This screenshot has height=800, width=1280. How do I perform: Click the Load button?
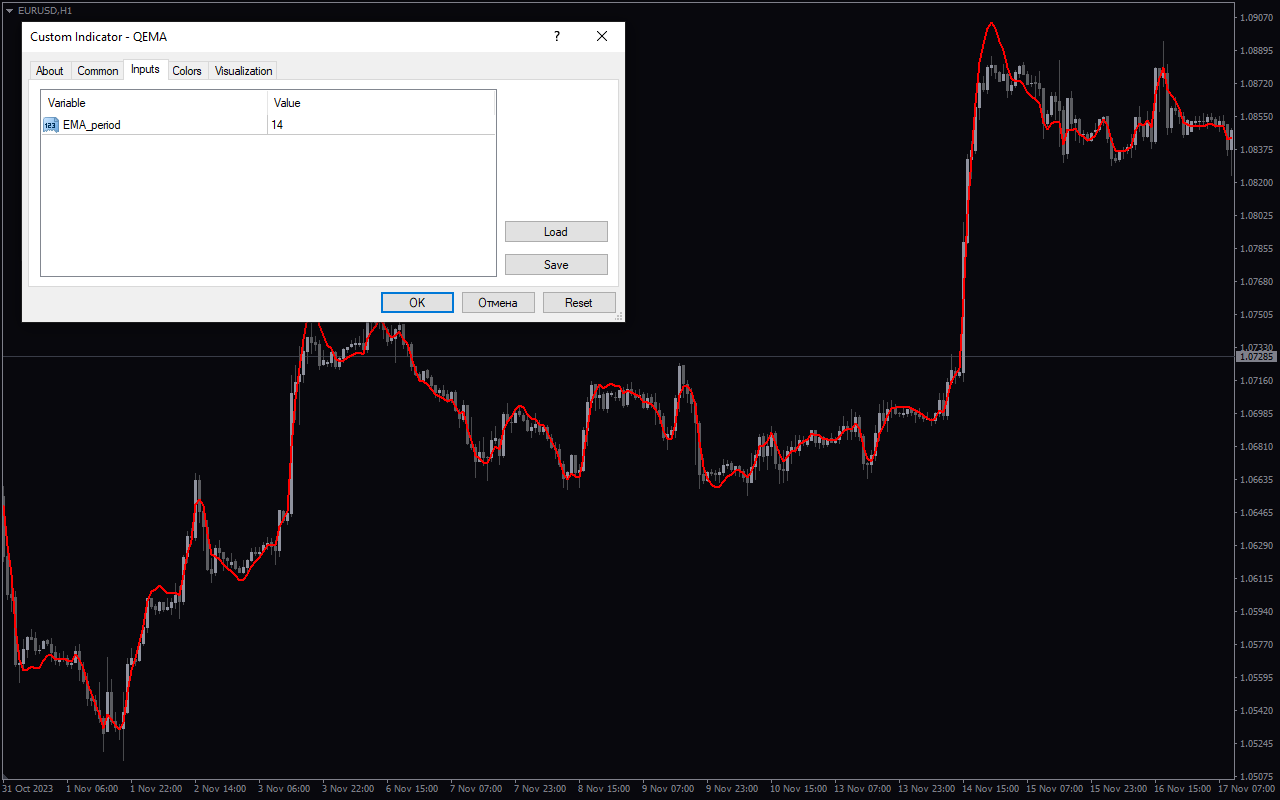[556, 232]
